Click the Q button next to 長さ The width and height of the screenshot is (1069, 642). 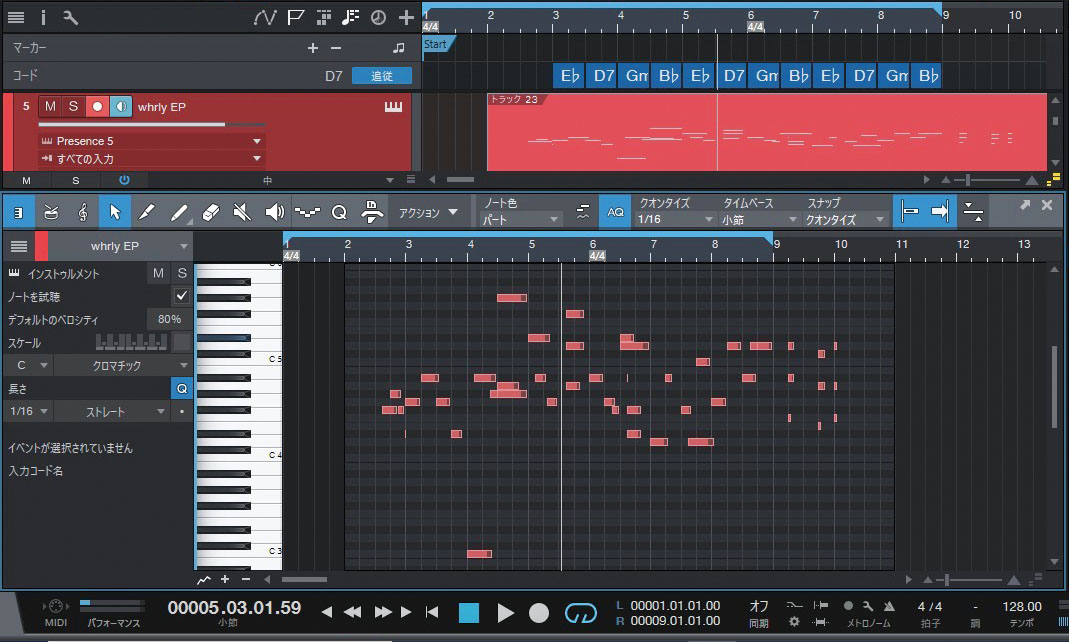[182, 388]
